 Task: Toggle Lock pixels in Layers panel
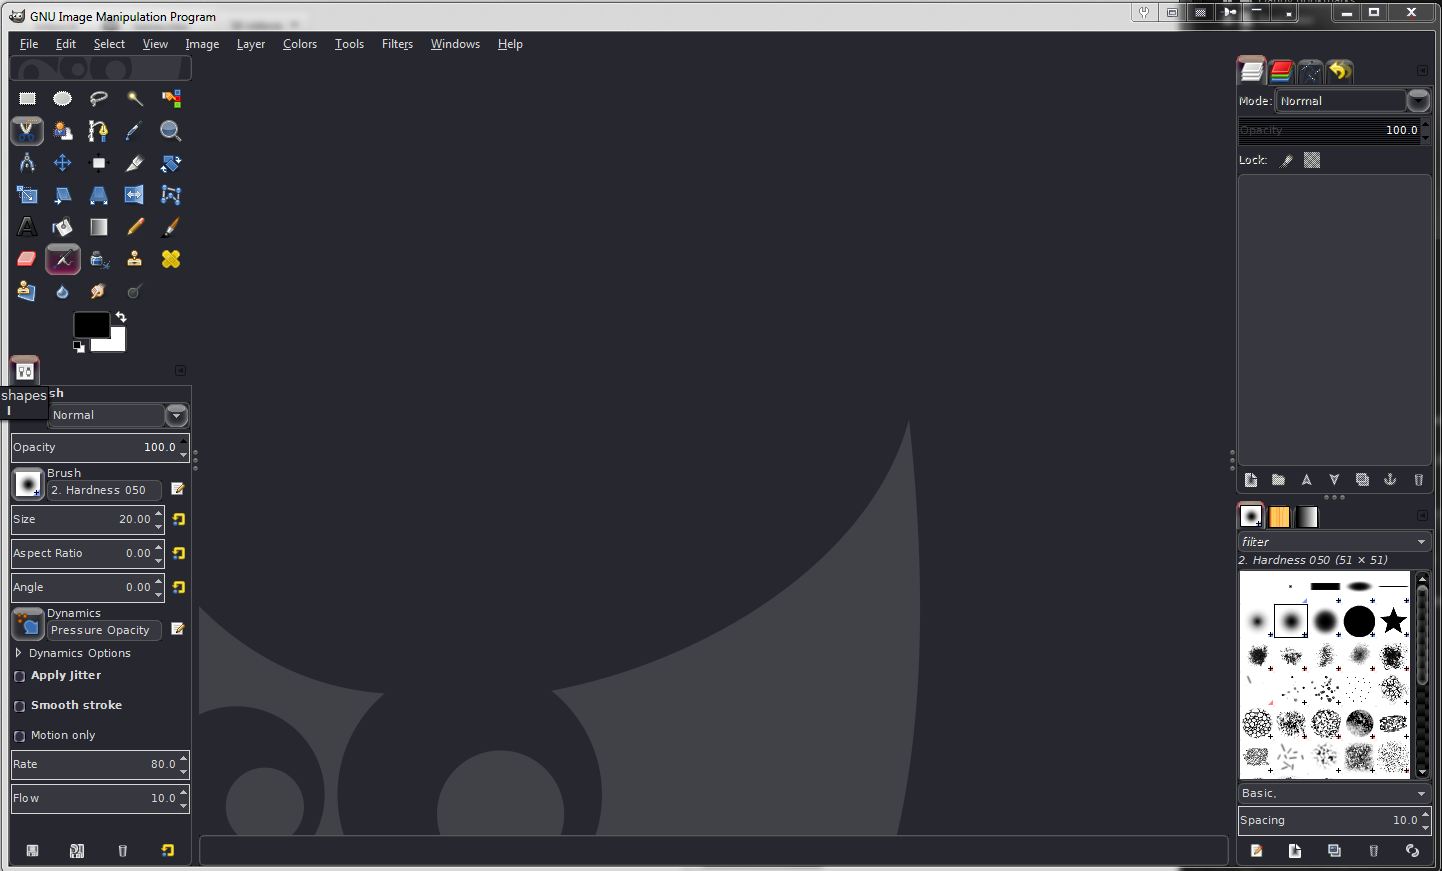point(1287,160)
